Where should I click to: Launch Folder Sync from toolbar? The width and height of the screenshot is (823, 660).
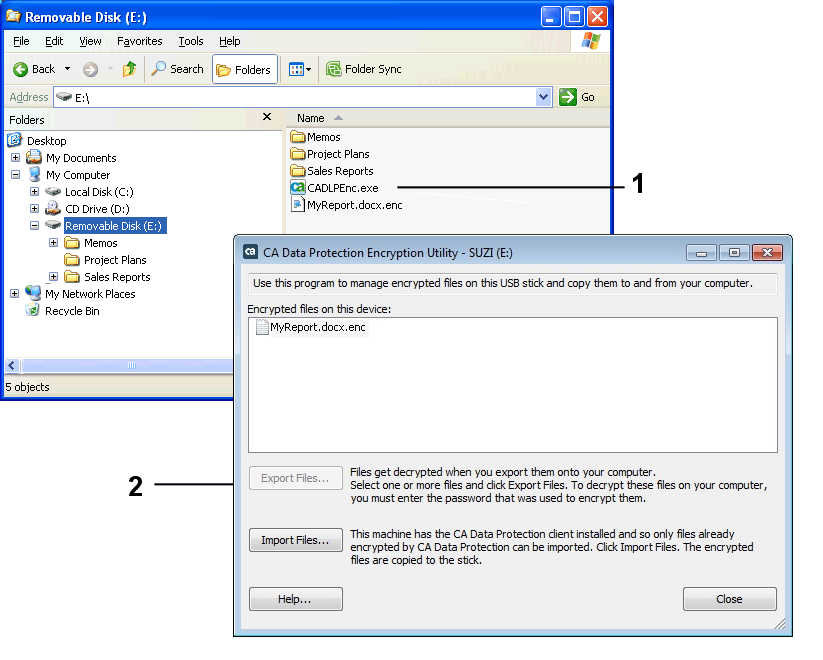364,69
